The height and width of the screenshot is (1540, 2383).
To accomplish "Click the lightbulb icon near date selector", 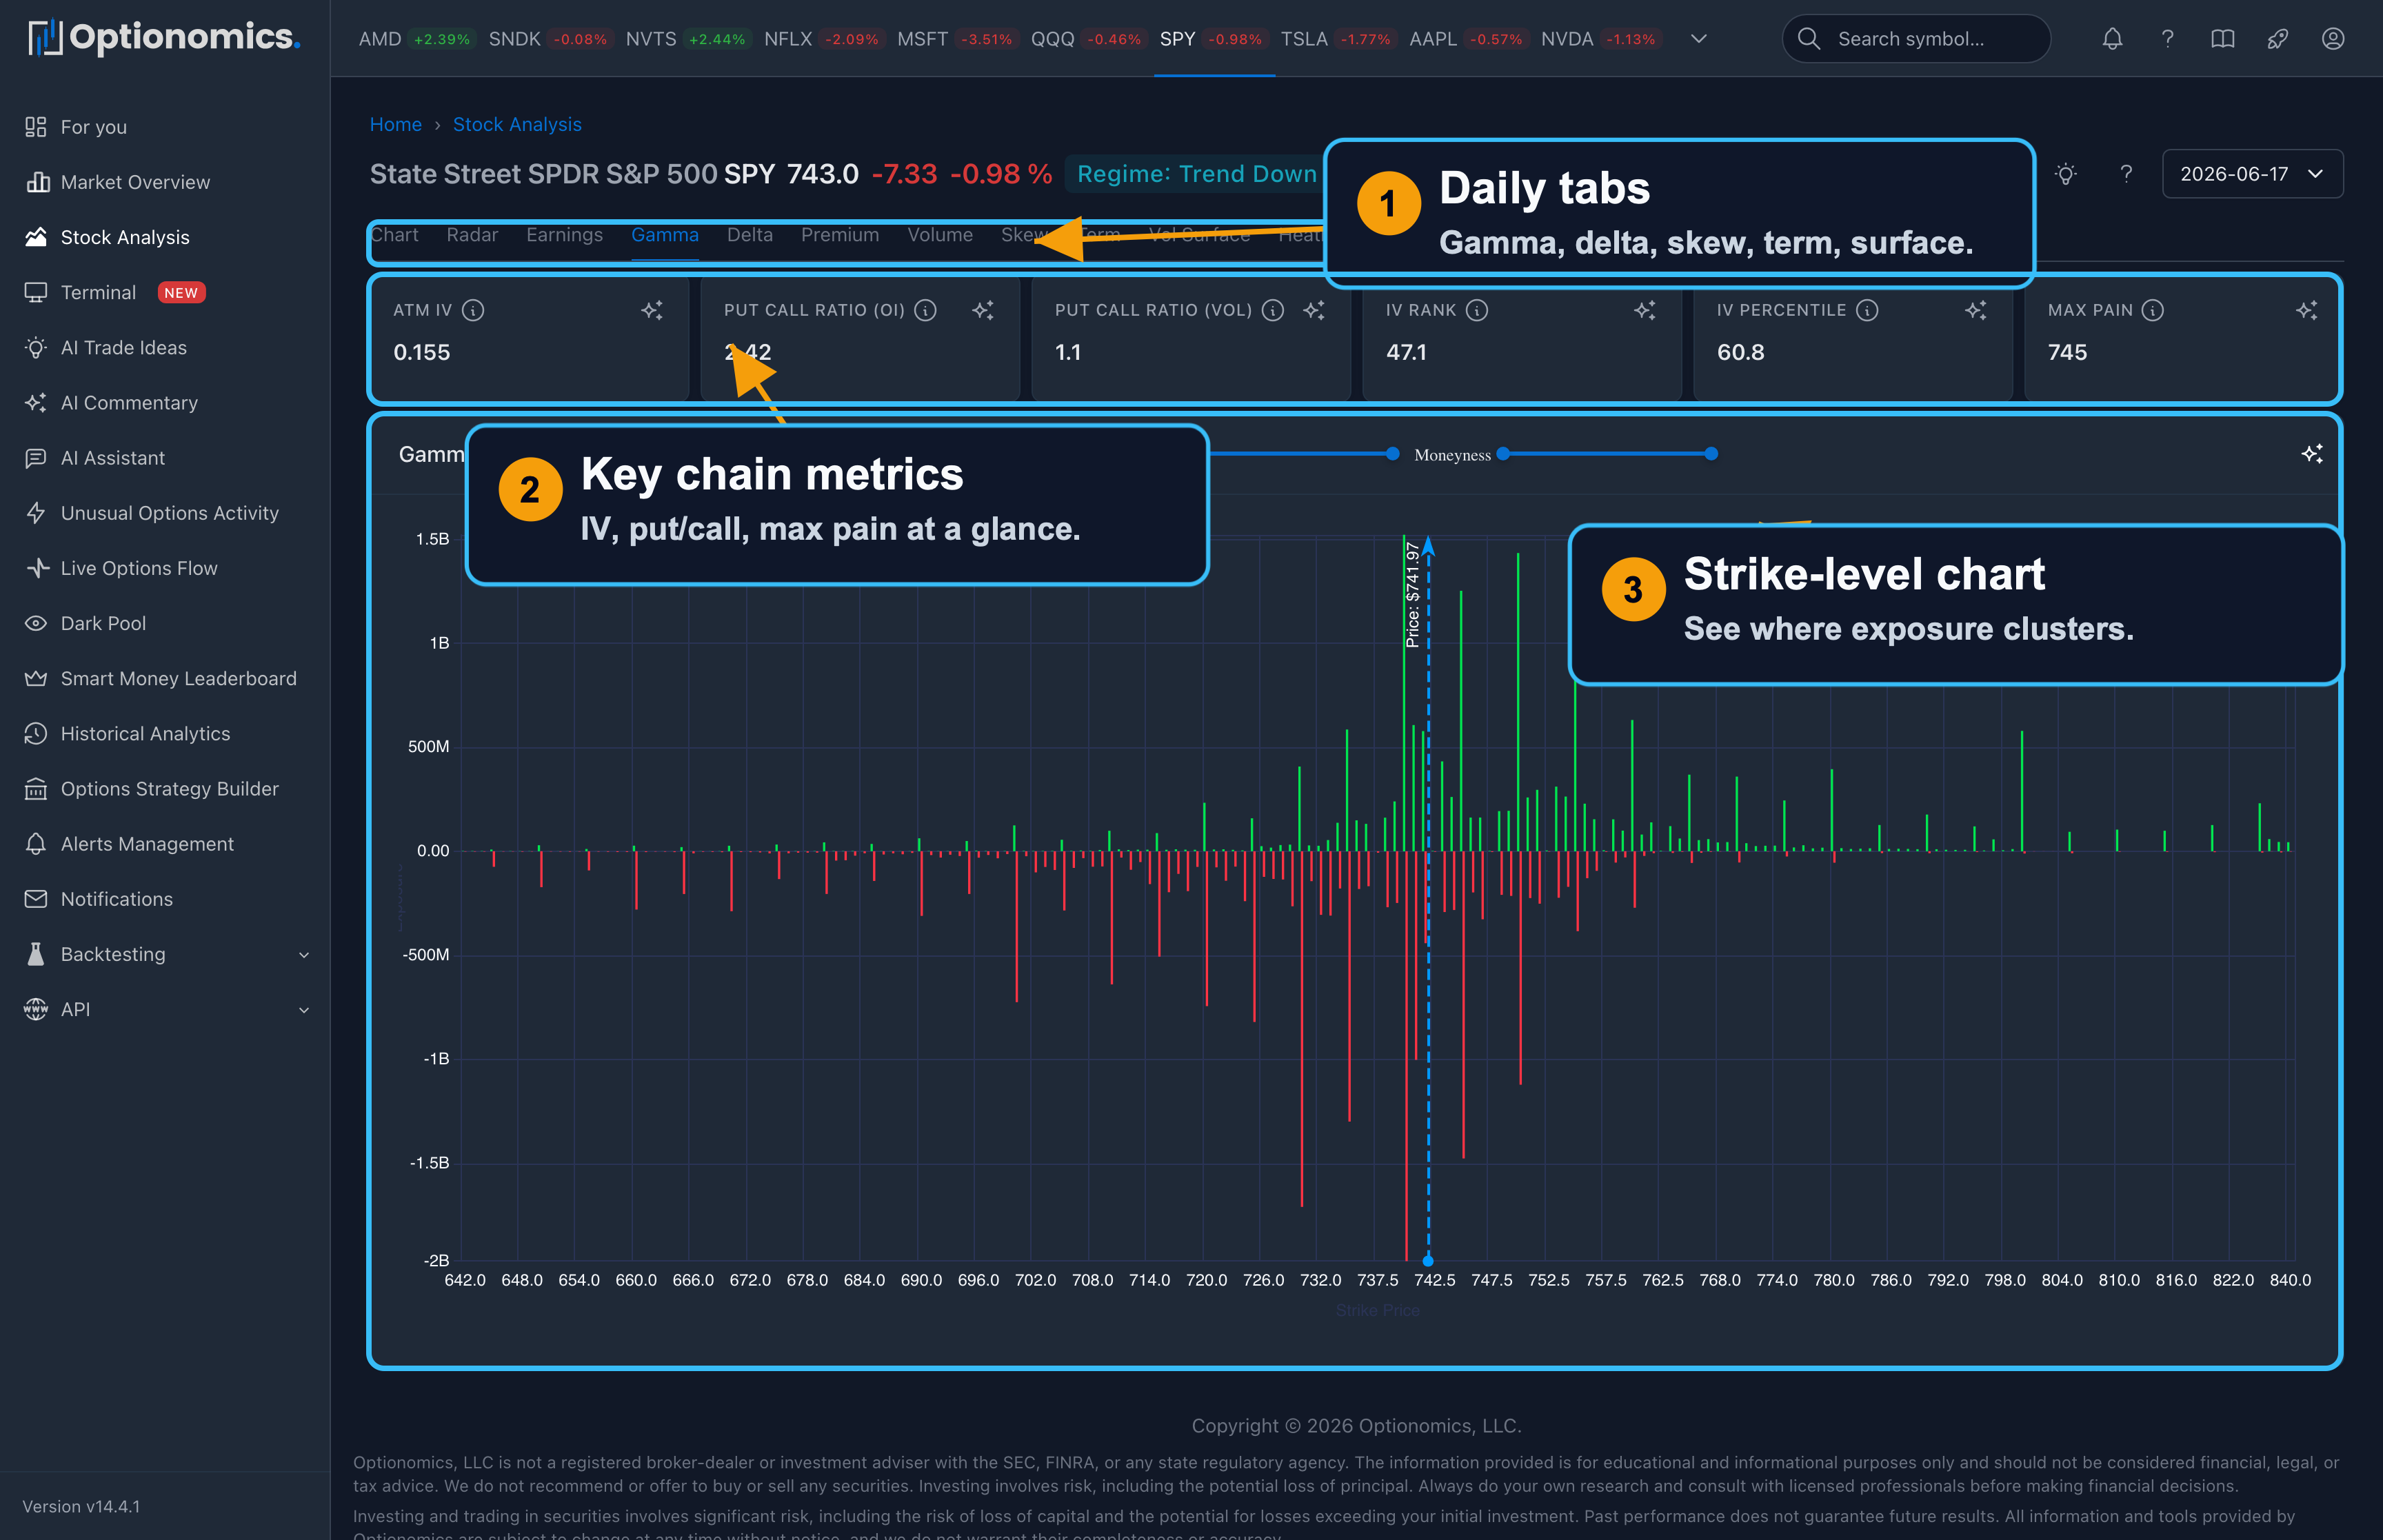I will (2066, 174).
